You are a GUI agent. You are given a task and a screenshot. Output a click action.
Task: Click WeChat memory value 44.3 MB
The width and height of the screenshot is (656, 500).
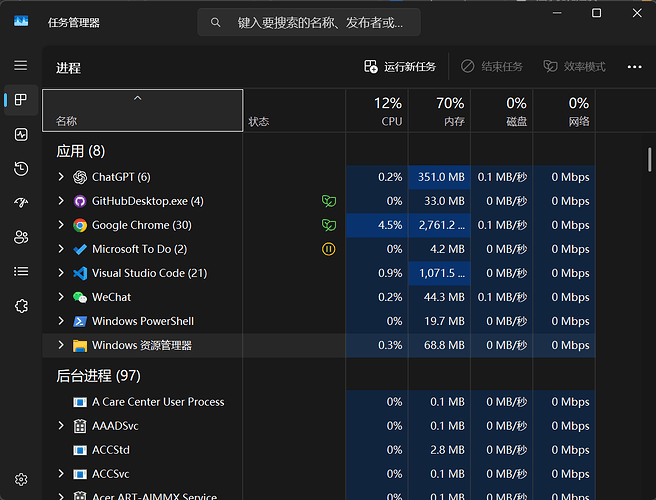[x=444, y=297]
